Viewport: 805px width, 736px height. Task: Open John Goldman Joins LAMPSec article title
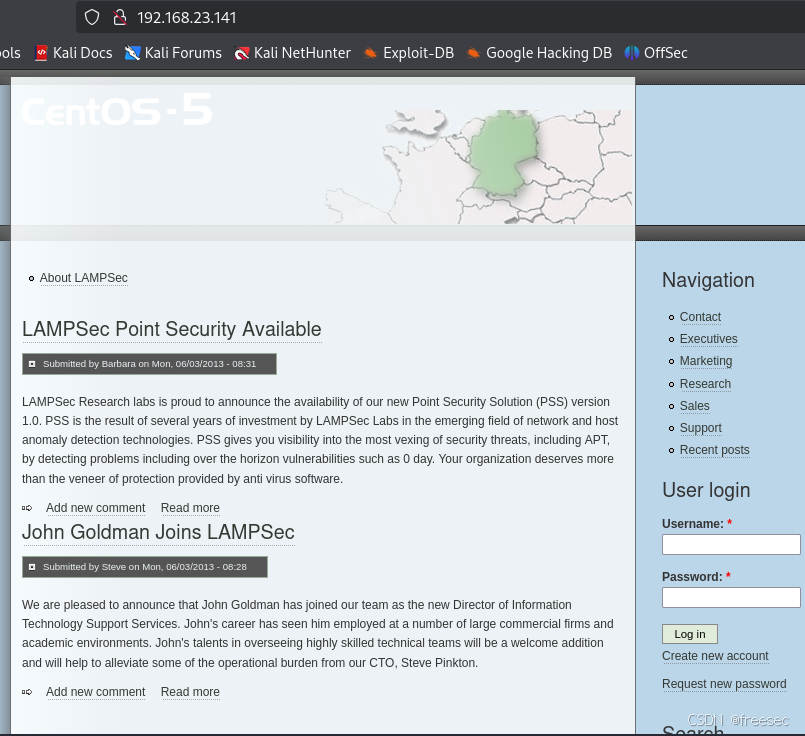click(x=158, y=532)
